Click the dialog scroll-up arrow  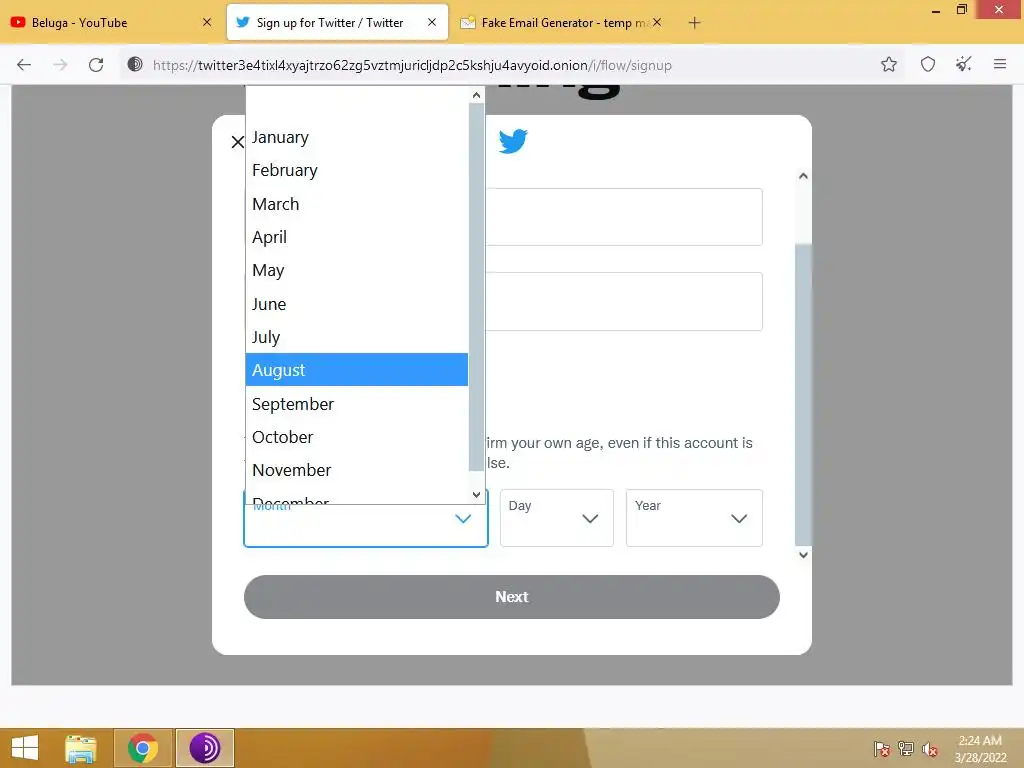click(x=803, y=176)
